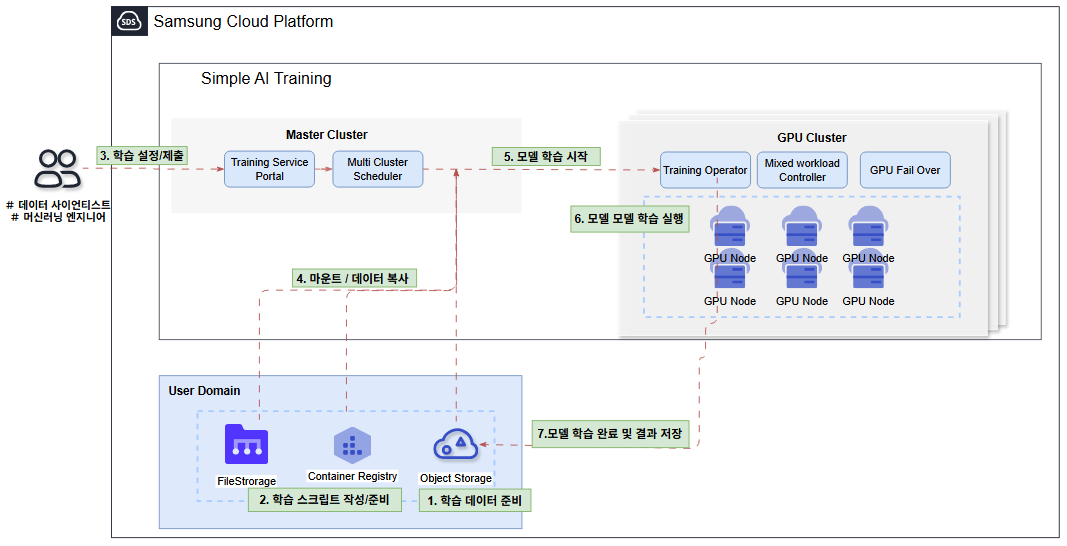Select the bottom-middle GPU Node server icon
1067x546 pixels.
pos(802,276)
